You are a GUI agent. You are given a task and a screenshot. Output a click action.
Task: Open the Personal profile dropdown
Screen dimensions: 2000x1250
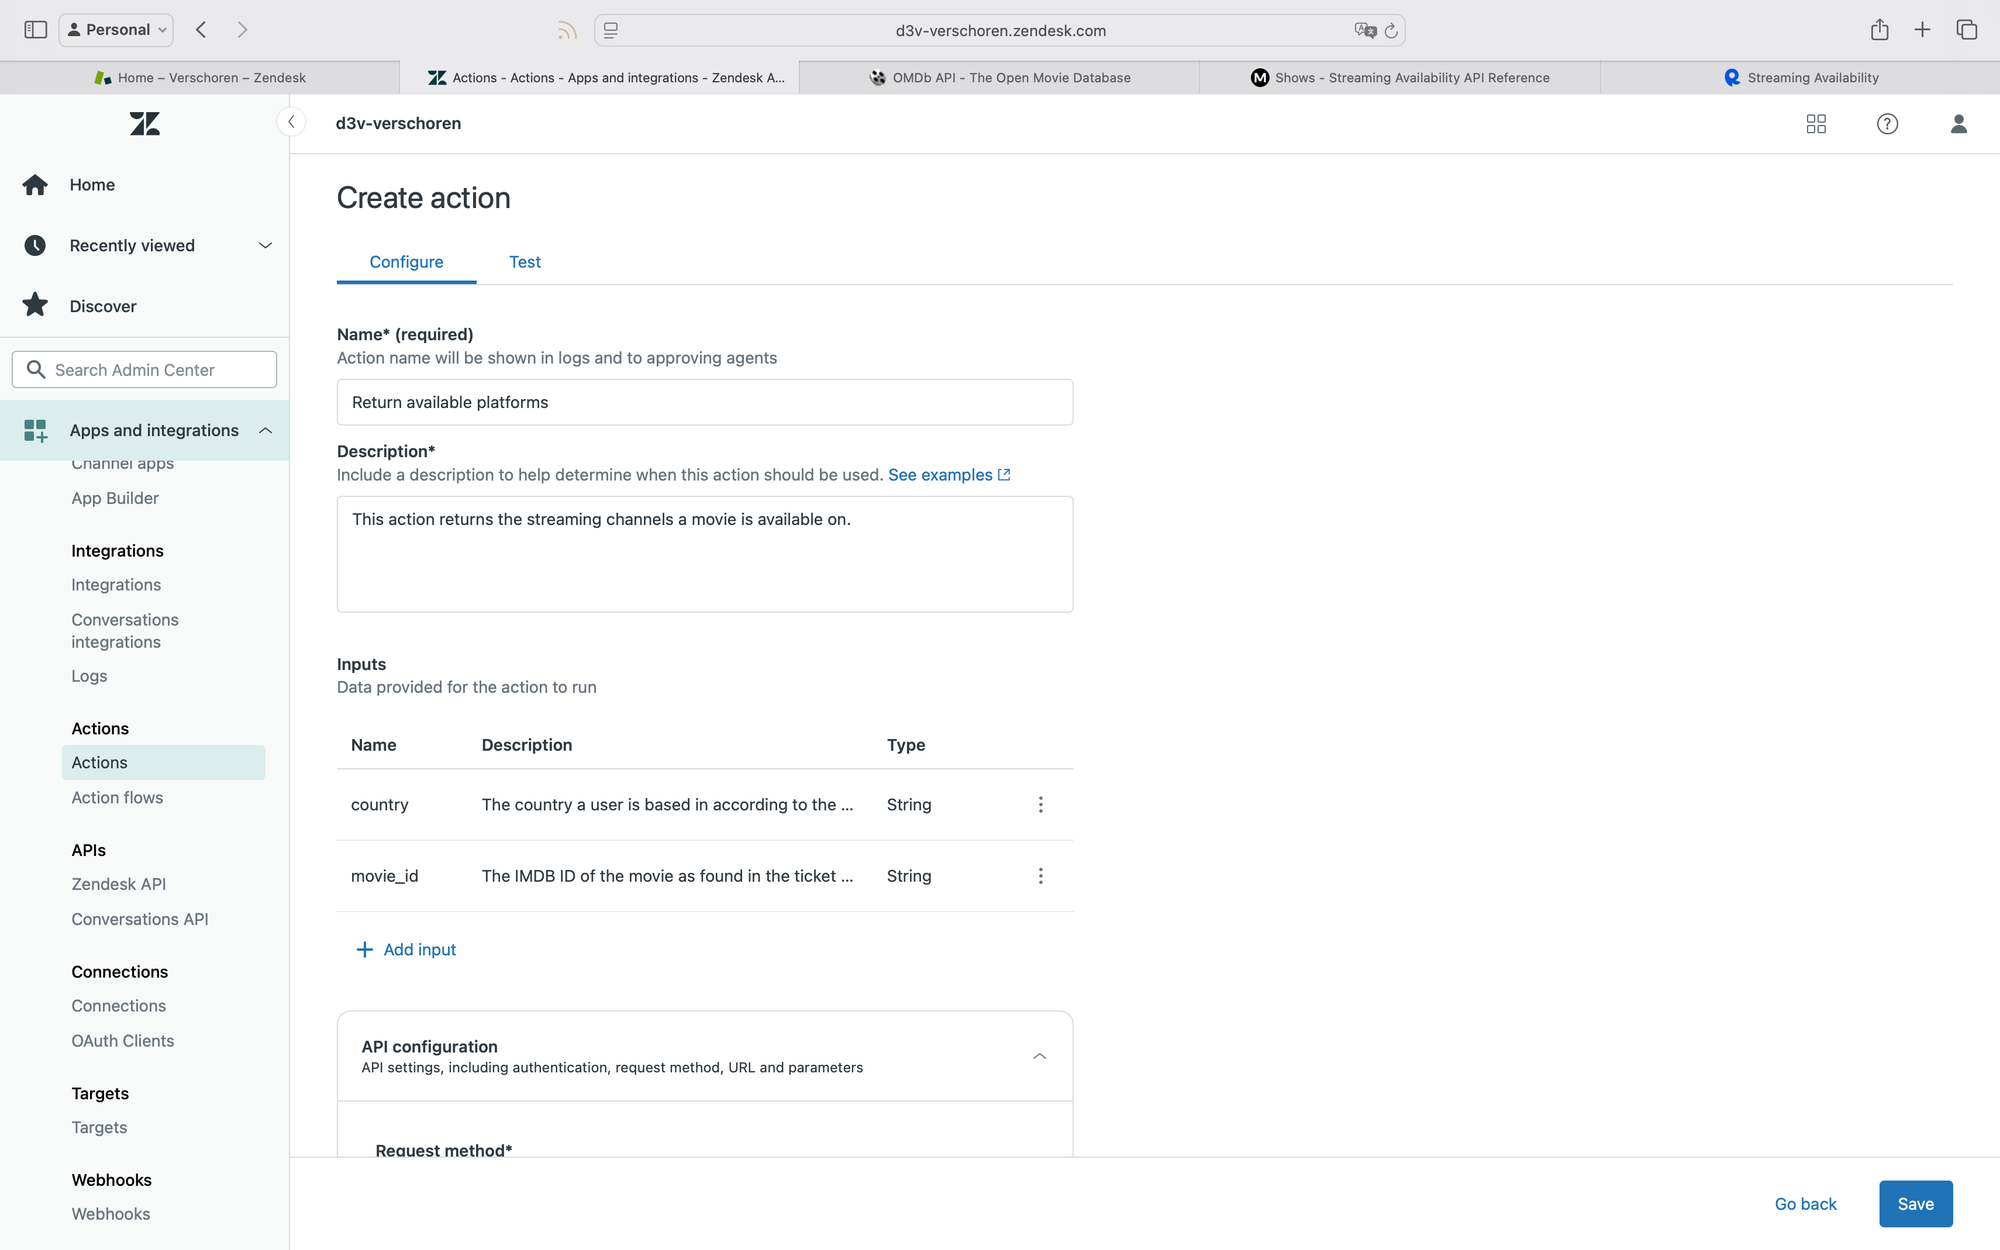click(x=116, y=30)
